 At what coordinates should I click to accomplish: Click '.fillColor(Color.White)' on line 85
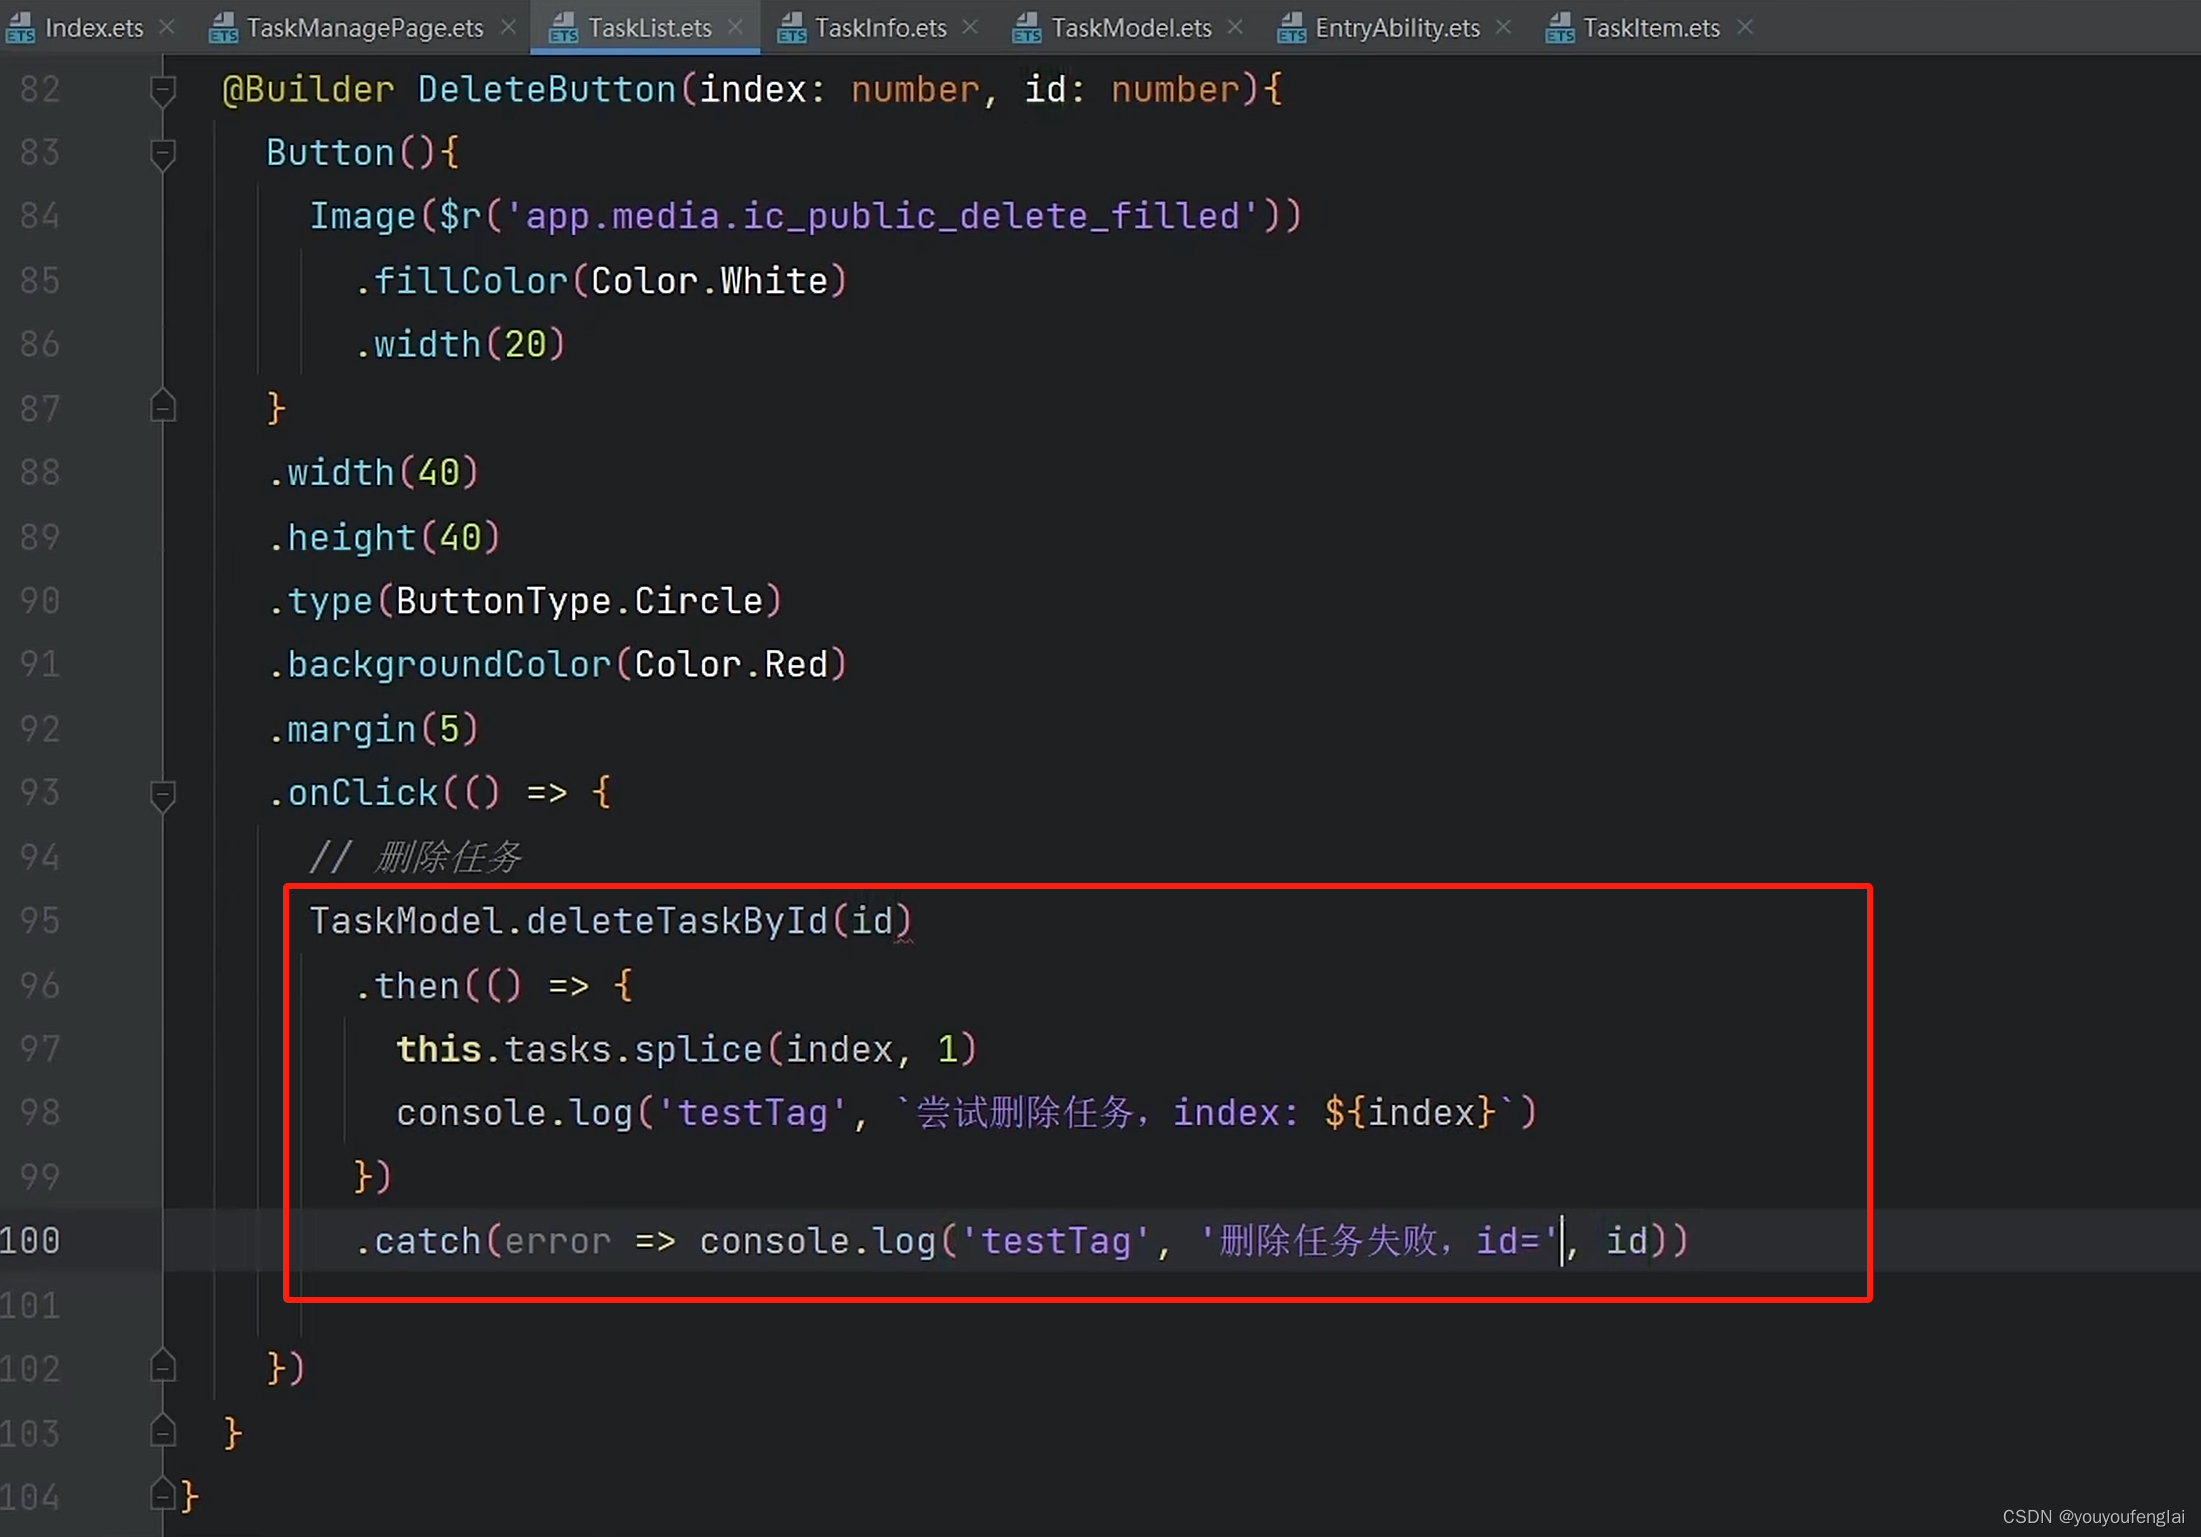601,281
